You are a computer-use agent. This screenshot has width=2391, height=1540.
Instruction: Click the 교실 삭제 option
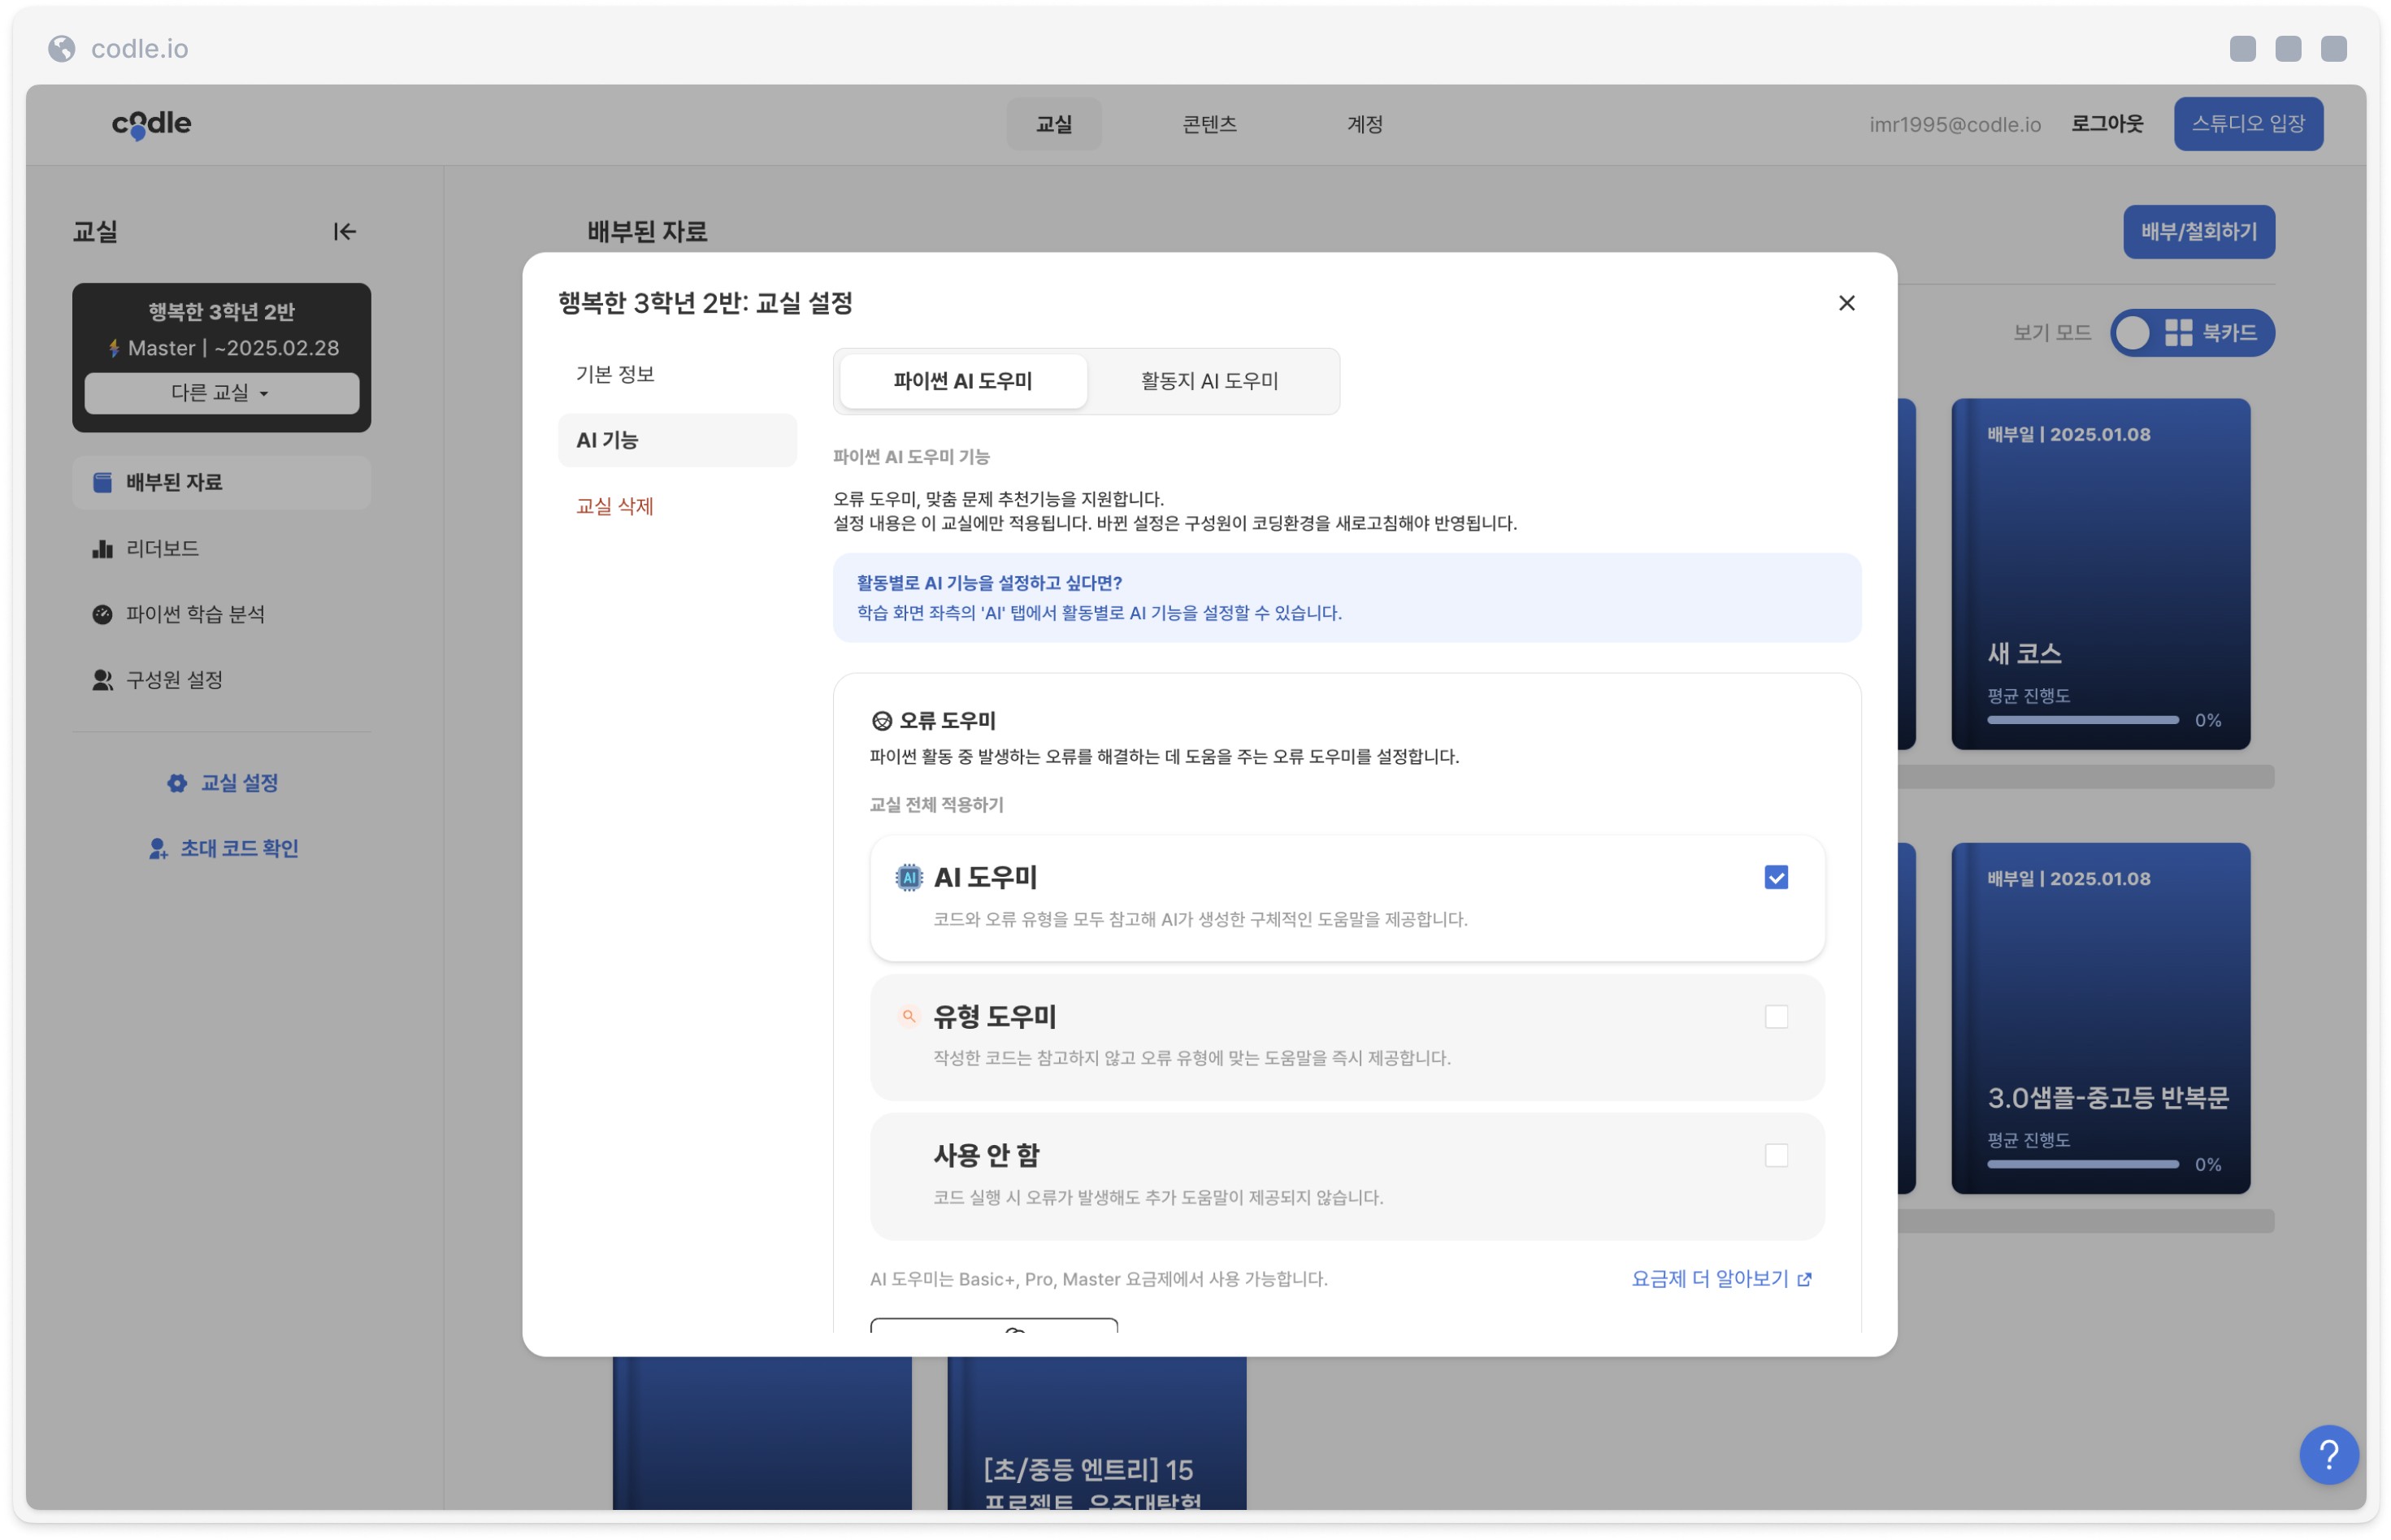pos(615,506)
